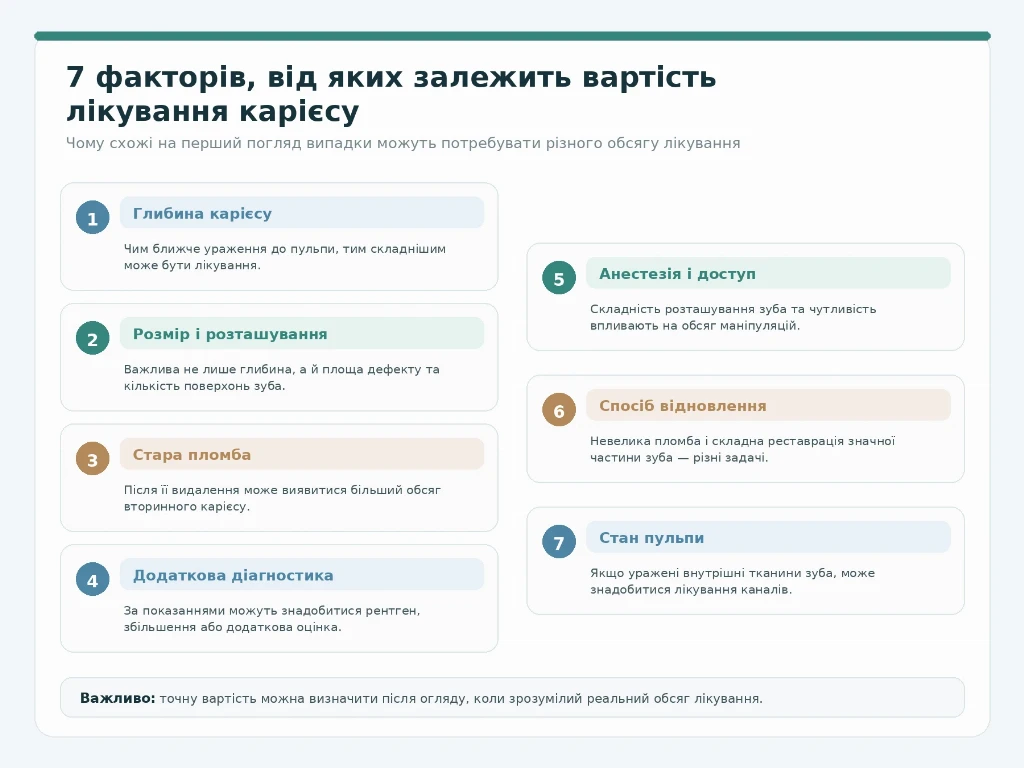Click description 'Якщо уражені внутрішні тканини зуба'
1024x768 pixels.
732,581
